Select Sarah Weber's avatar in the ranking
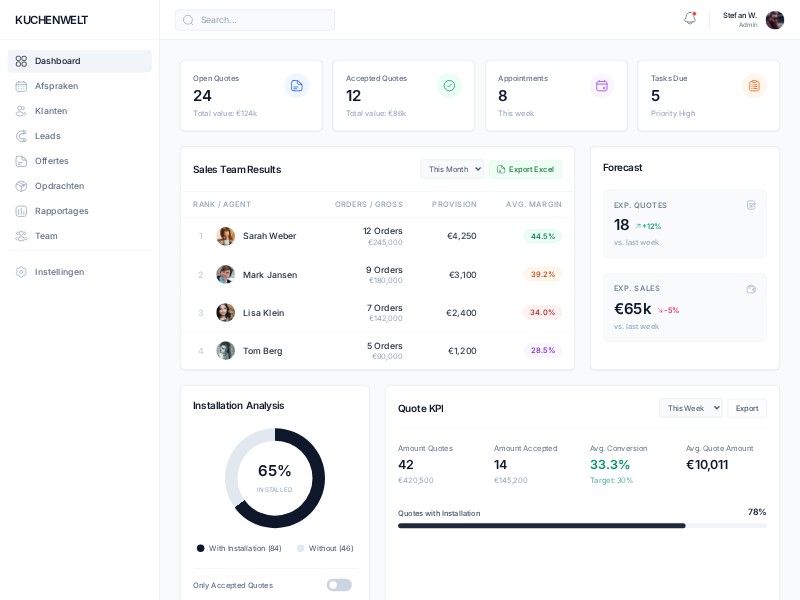Viewport: 800px width, 600px height. 226,236
